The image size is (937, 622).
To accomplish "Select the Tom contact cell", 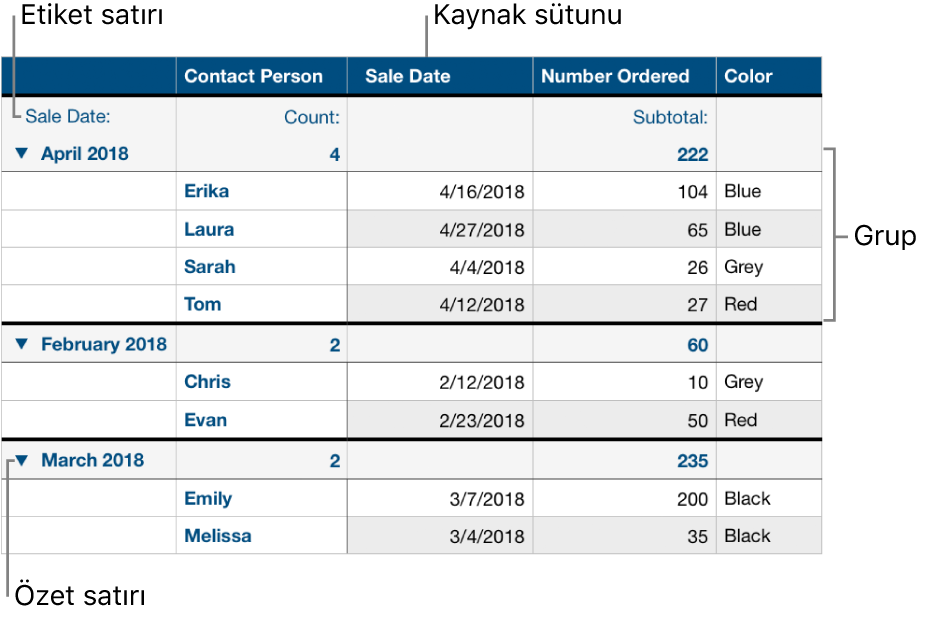I will [x=203, y=304].
